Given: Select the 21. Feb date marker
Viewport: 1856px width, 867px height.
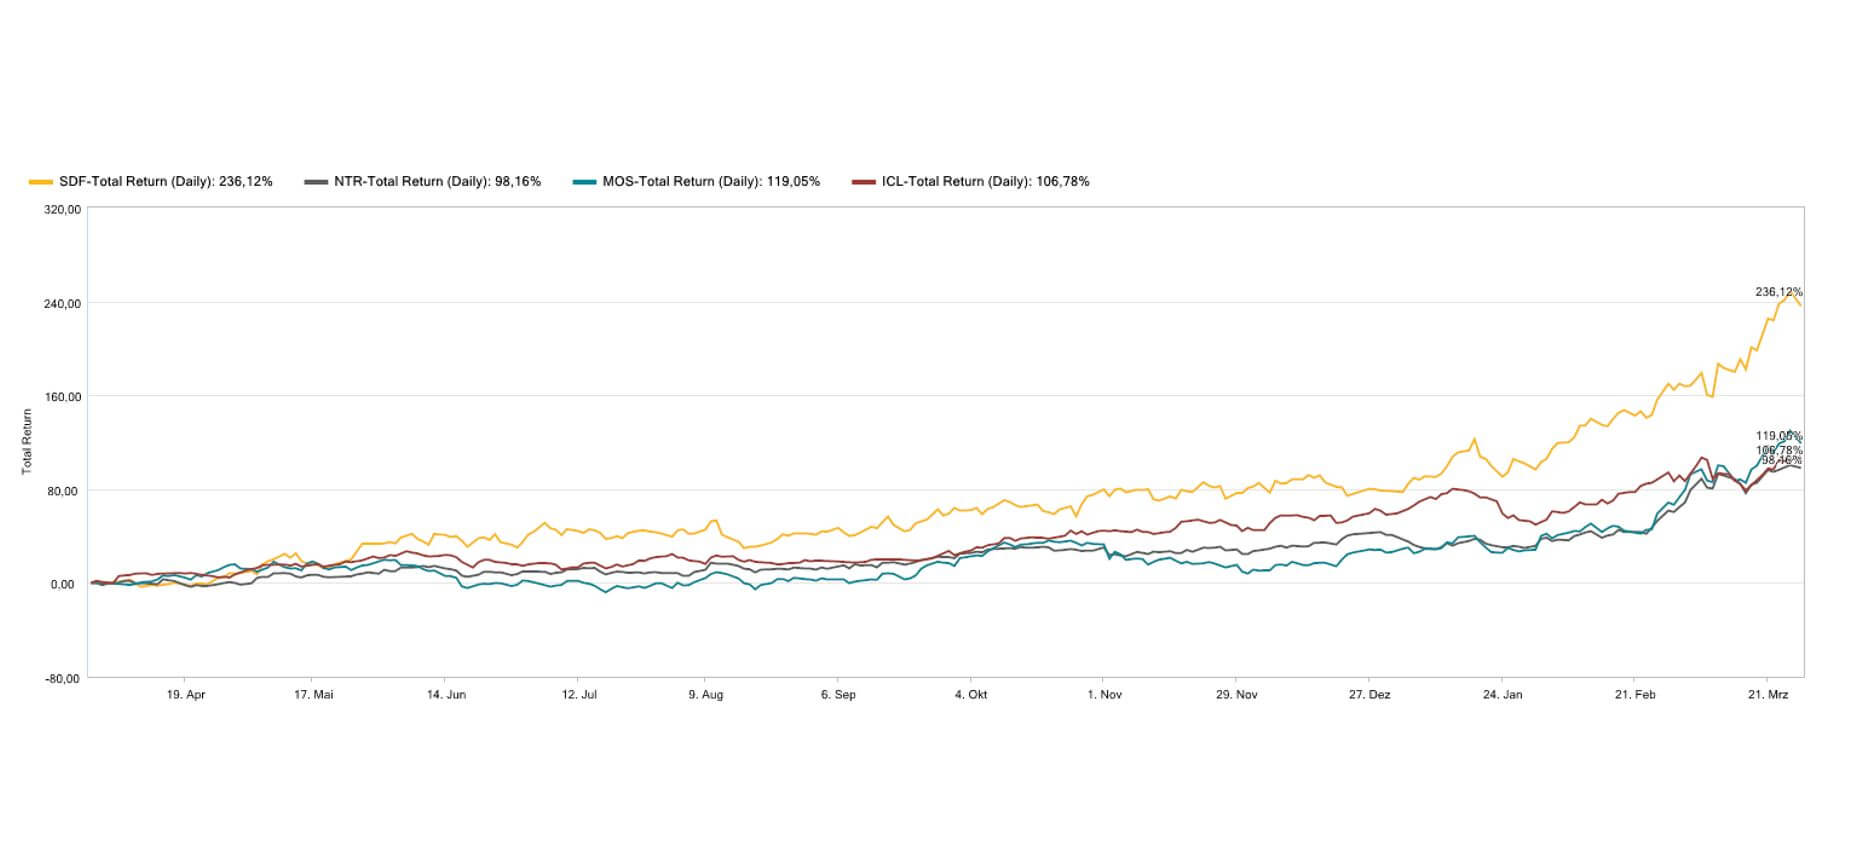Looking at the screenshot, I should pos(1634,695).
